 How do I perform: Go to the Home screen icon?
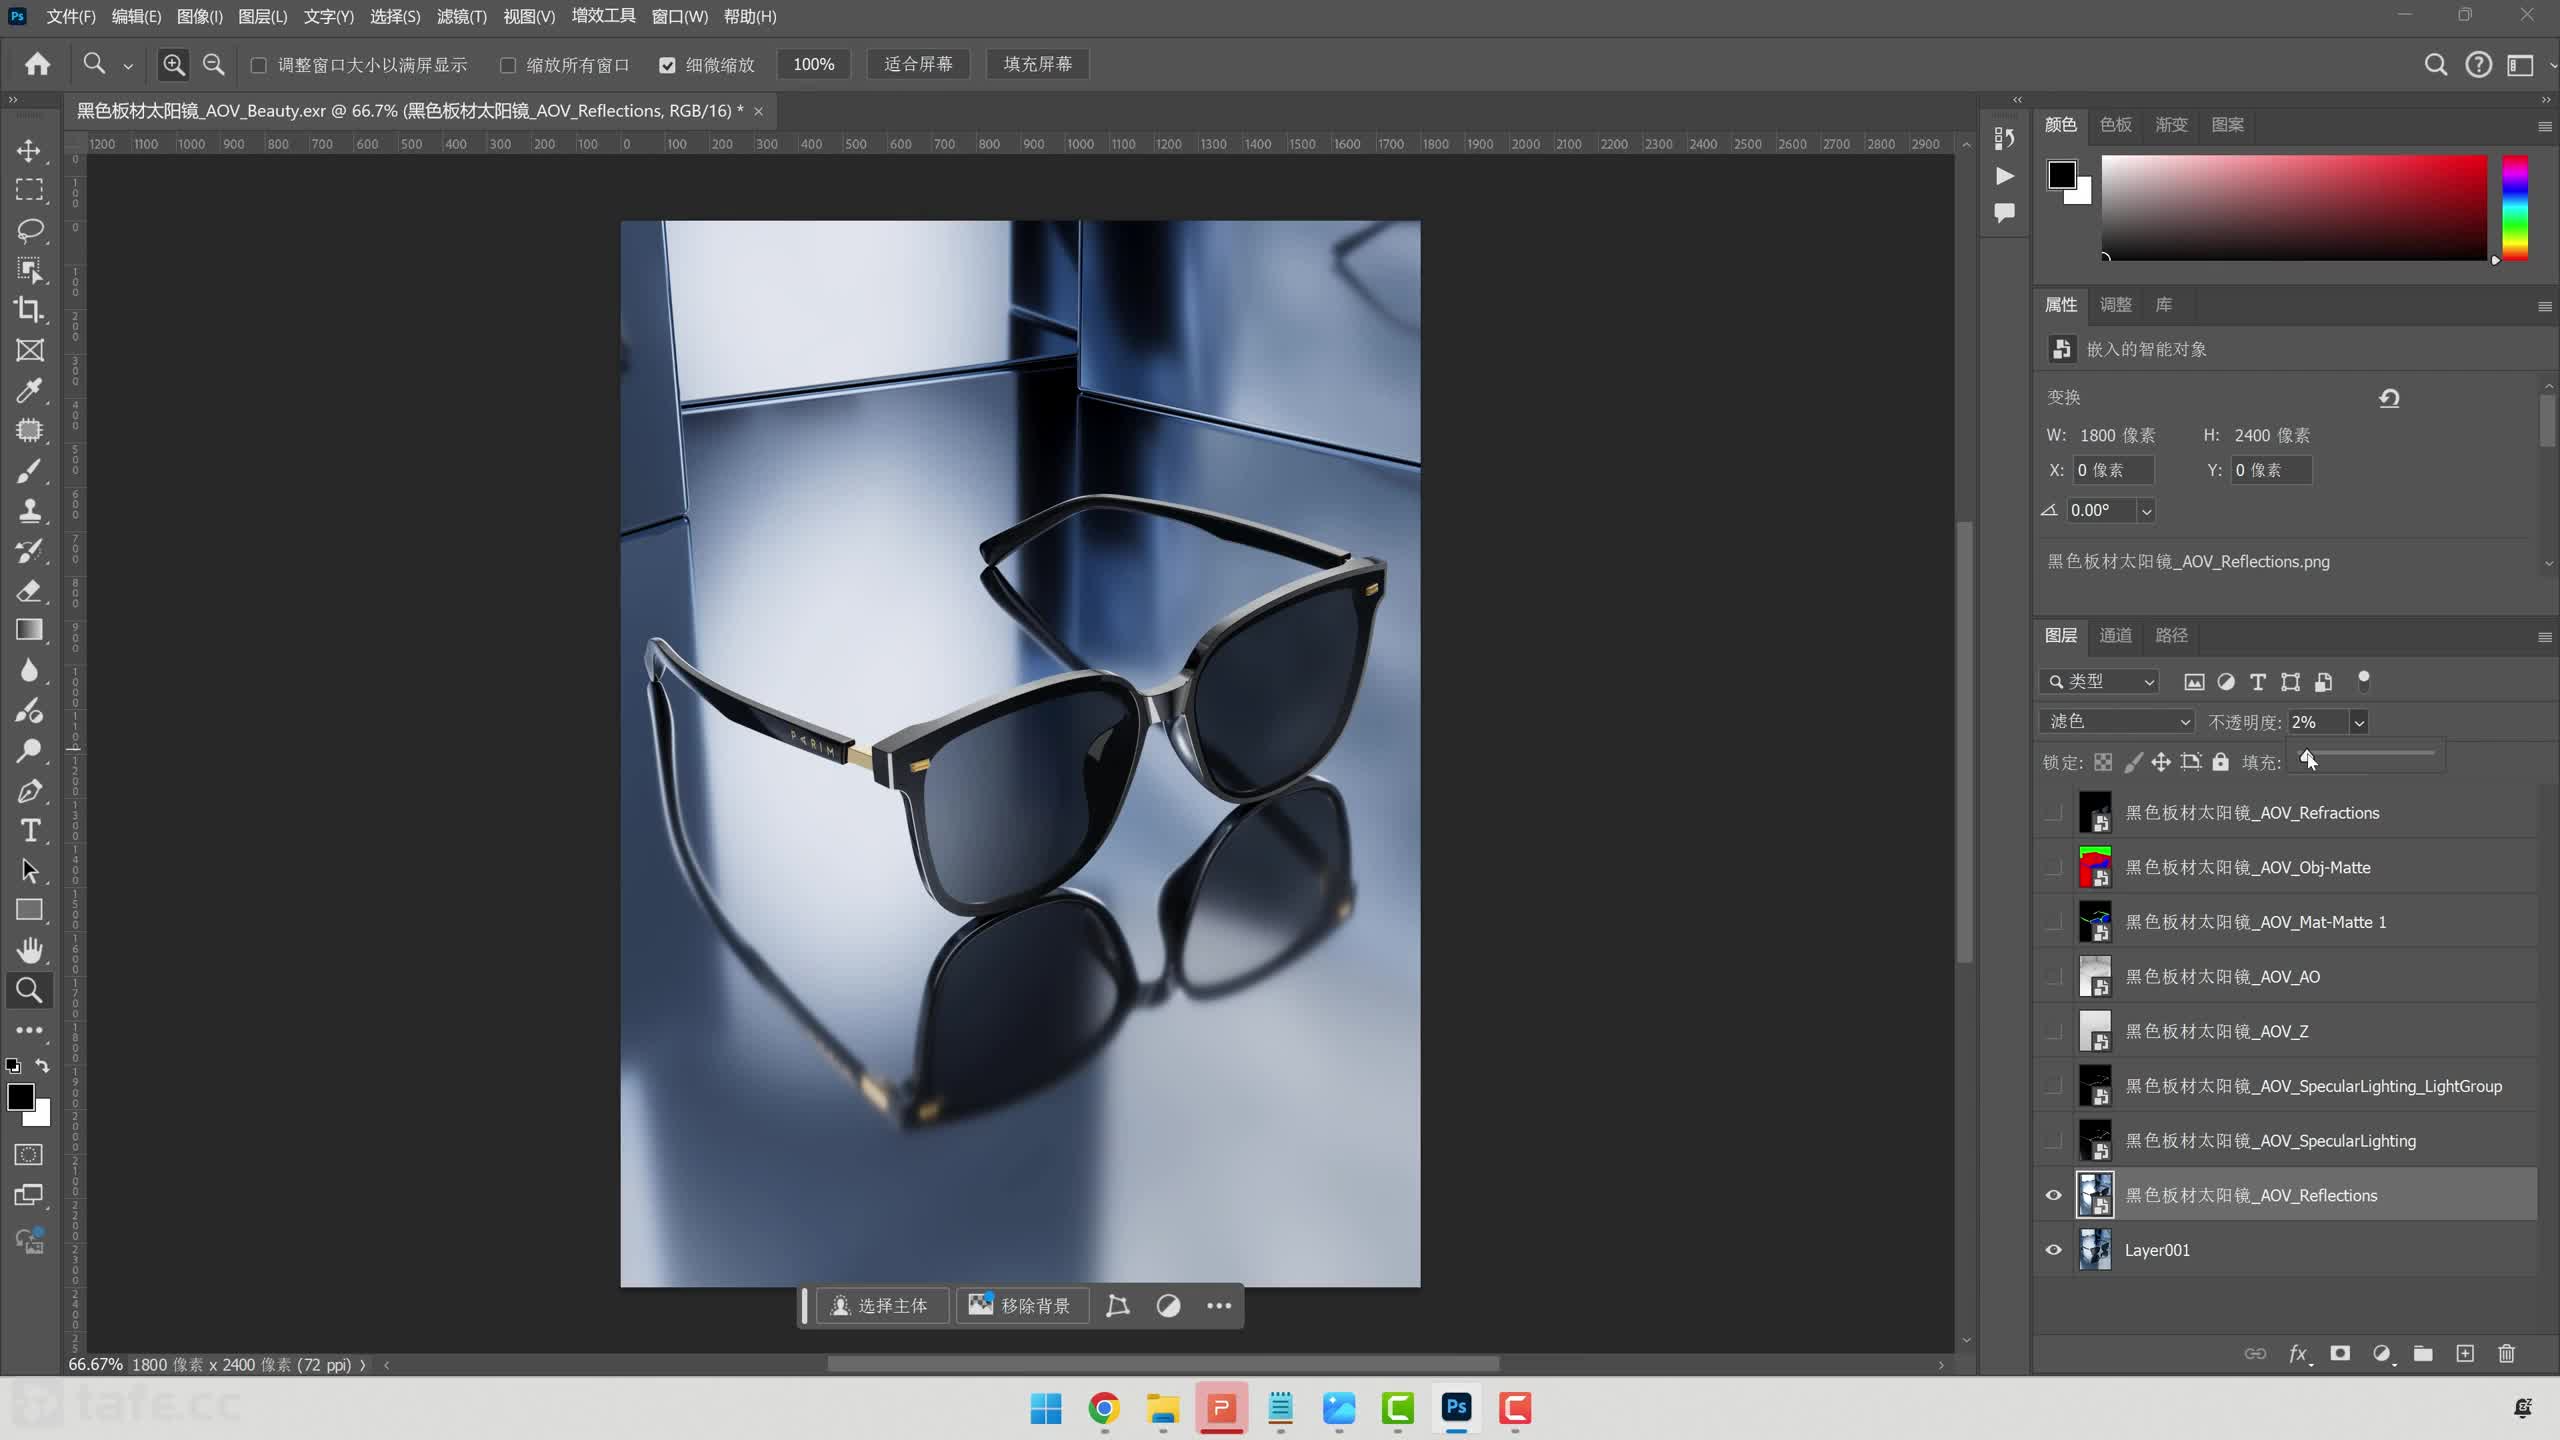[38, 64]
